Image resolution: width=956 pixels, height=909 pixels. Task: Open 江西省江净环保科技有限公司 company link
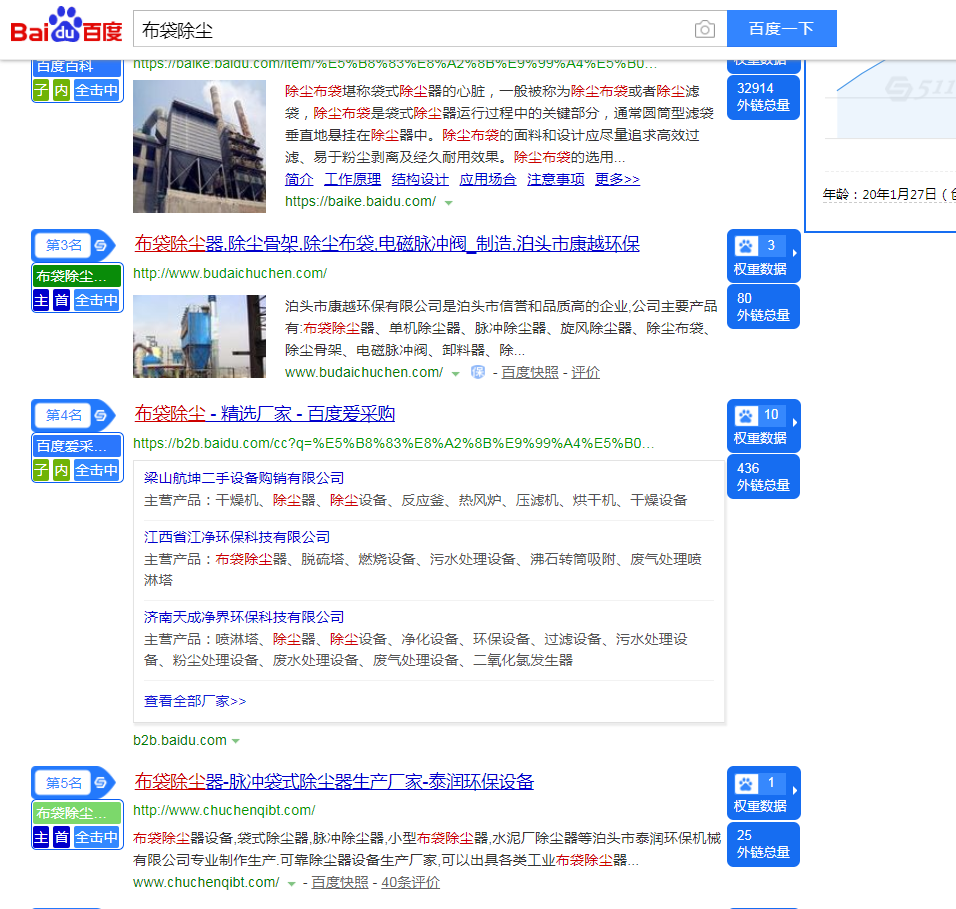(237, 537)
